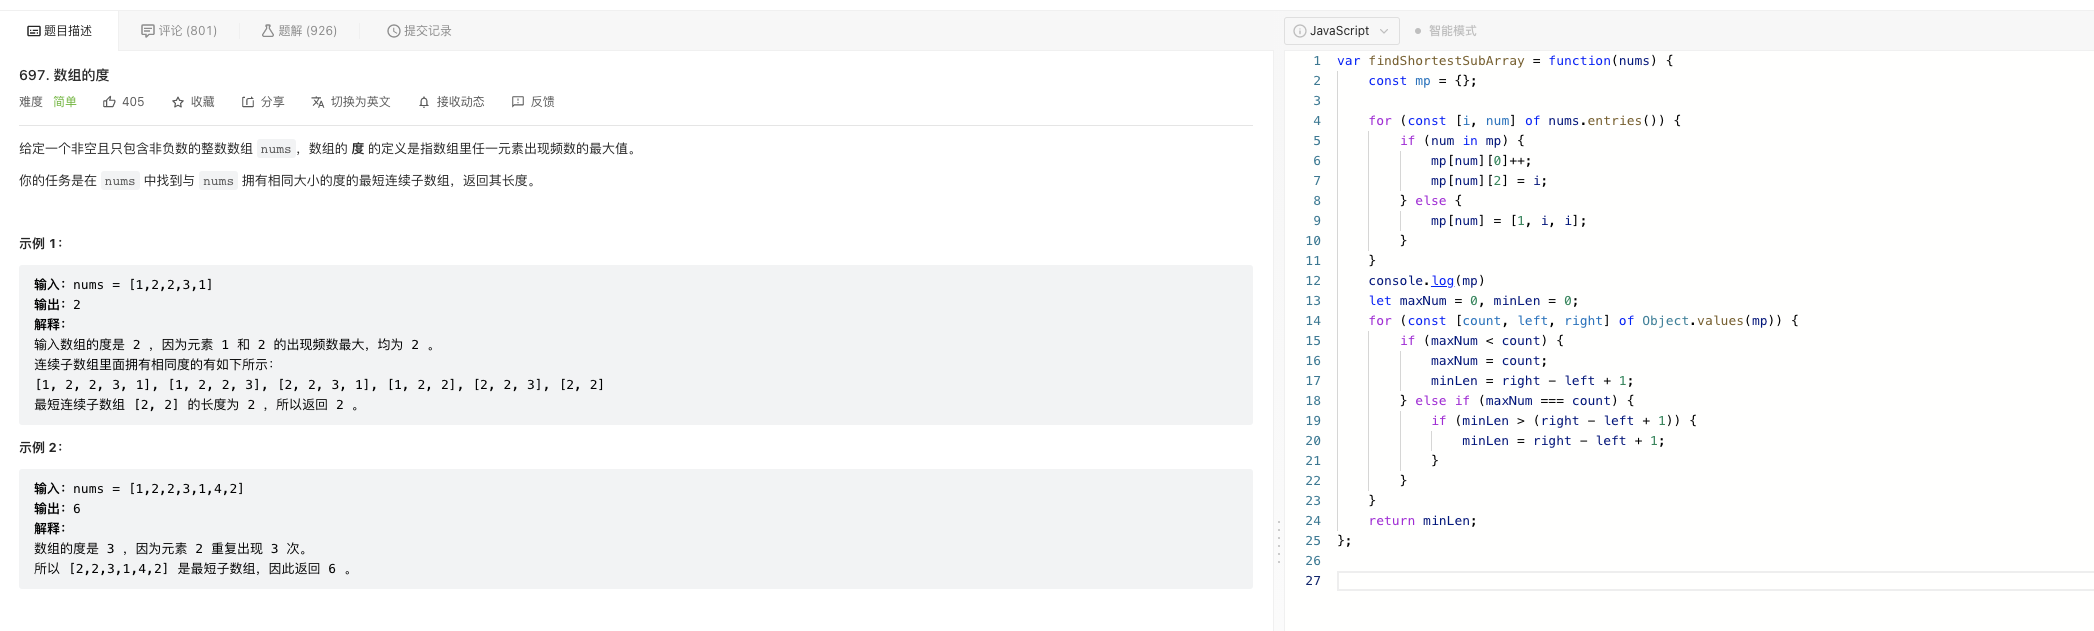2094x631 pixels.
Task: View the 提交记录 tab
Action: click(x=419, y=31)
